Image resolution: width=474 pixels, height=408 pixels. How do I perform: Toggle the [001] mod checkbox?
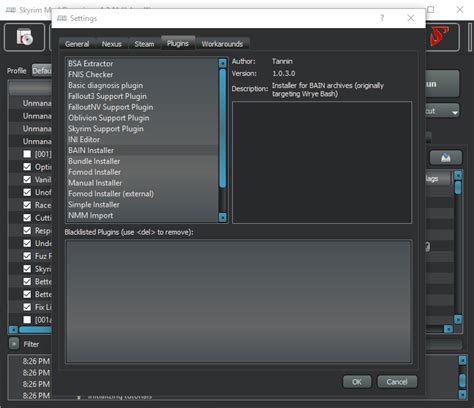[x=27, y=154]
